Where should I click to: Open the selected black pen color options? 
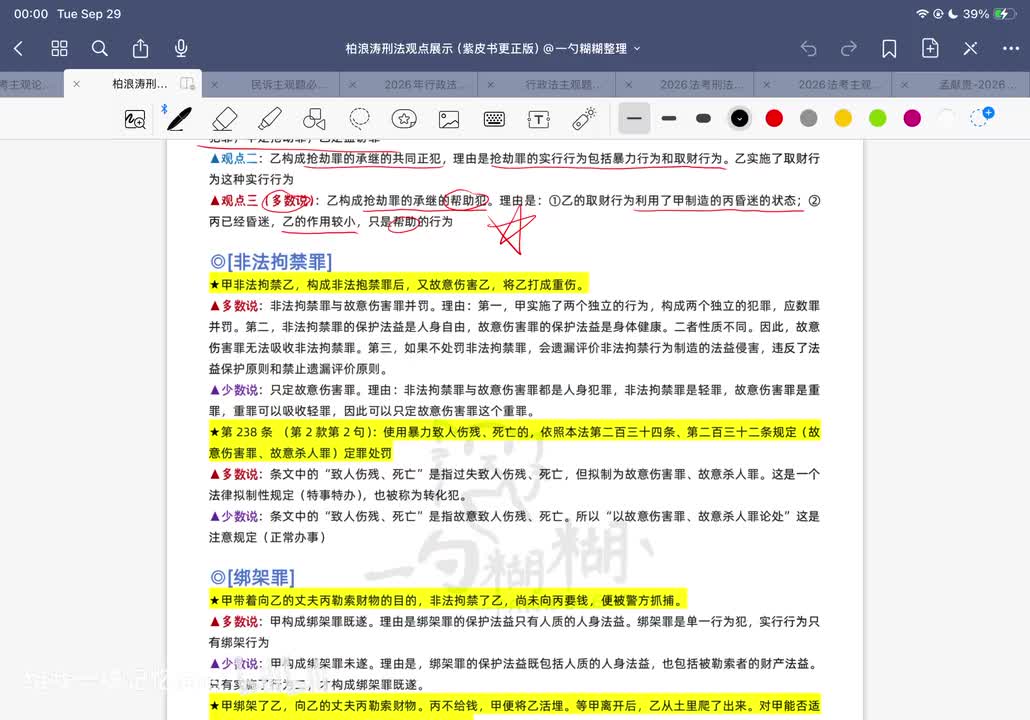click(x=739, y=118)
